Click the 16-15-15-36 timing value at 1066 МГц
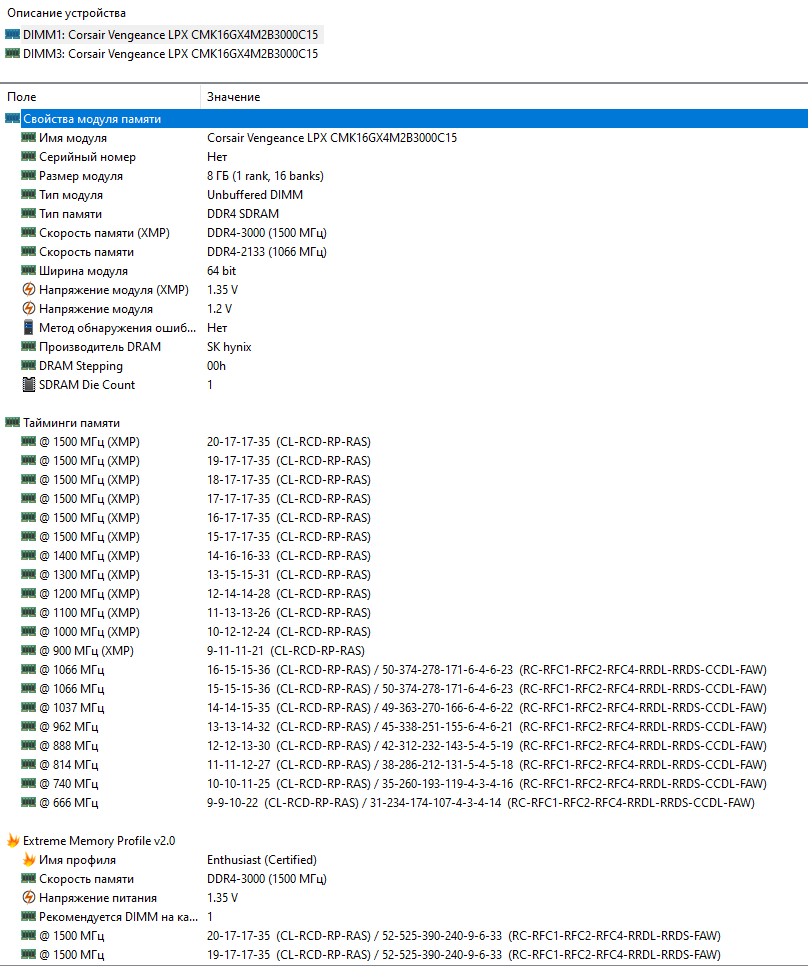 (x=238, y=670)
